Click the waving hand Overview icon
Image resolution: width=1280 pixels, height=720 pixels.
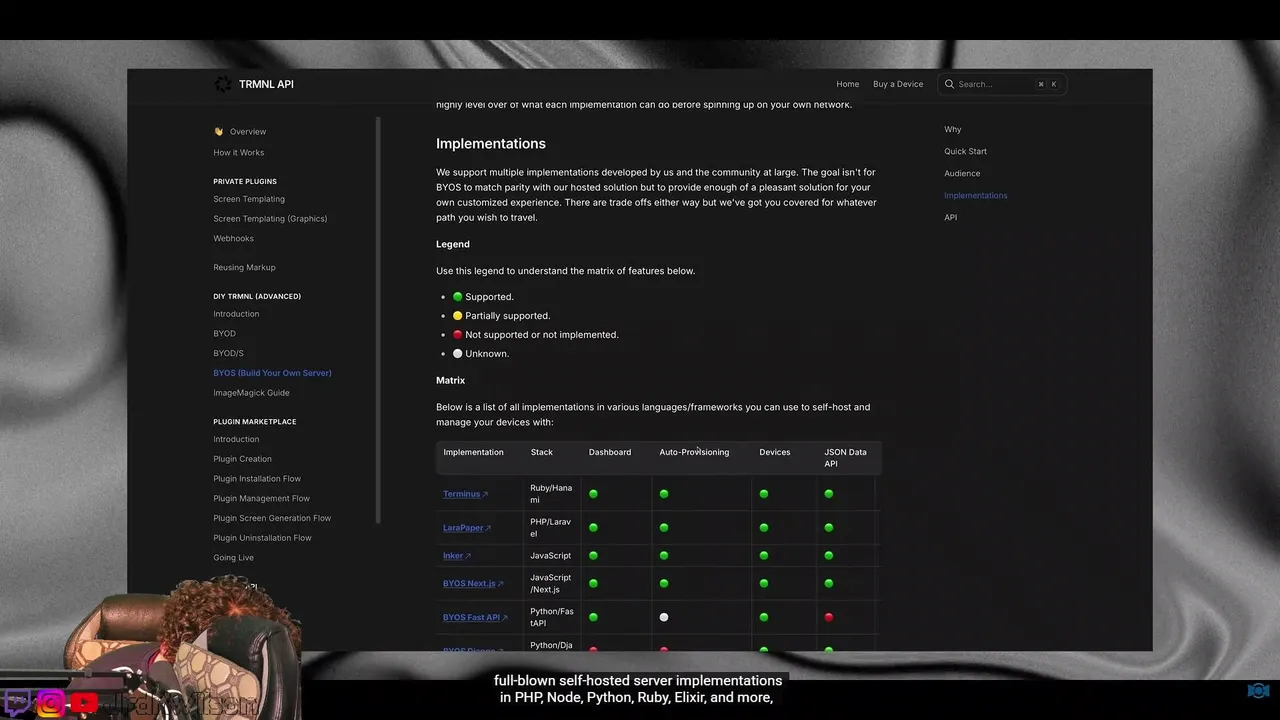pos(219,131)
